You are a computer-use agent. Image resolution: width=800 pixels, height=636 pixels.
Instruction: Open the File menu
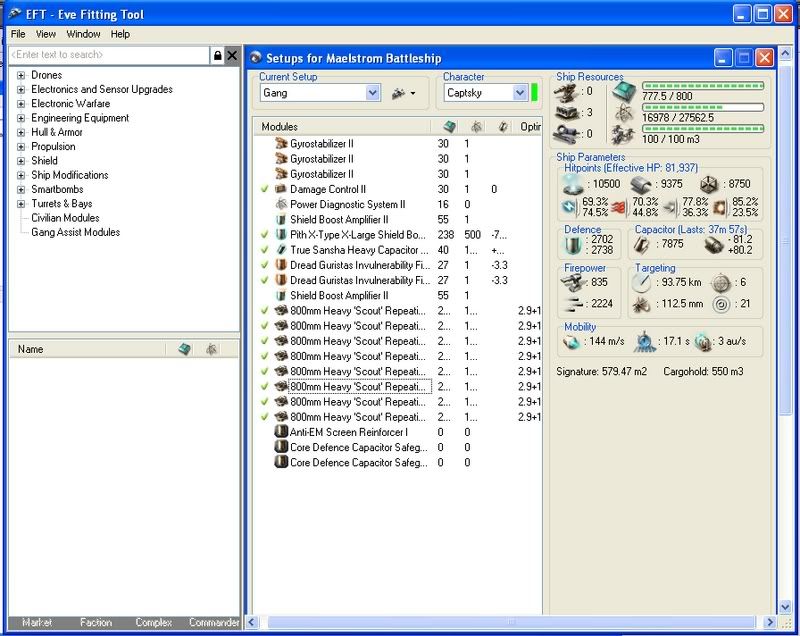click(x=18, y=34)
